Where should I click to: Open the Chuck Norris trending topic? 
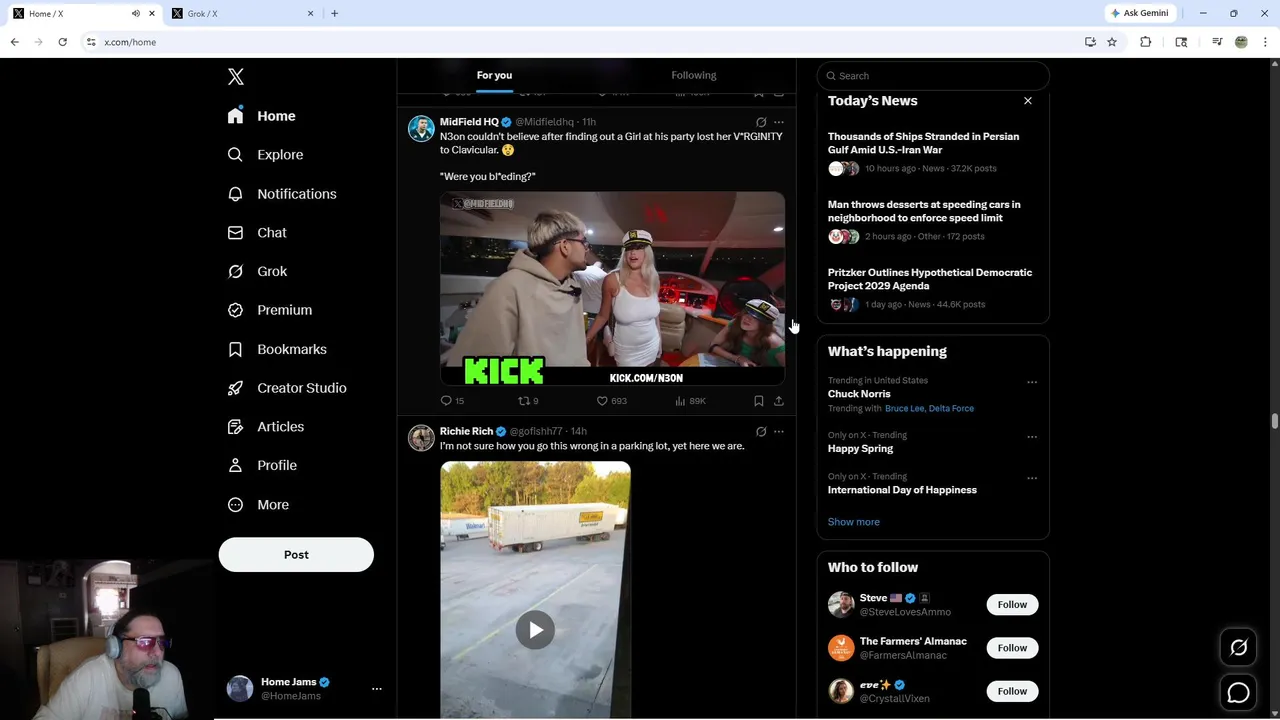coord(859,394)
